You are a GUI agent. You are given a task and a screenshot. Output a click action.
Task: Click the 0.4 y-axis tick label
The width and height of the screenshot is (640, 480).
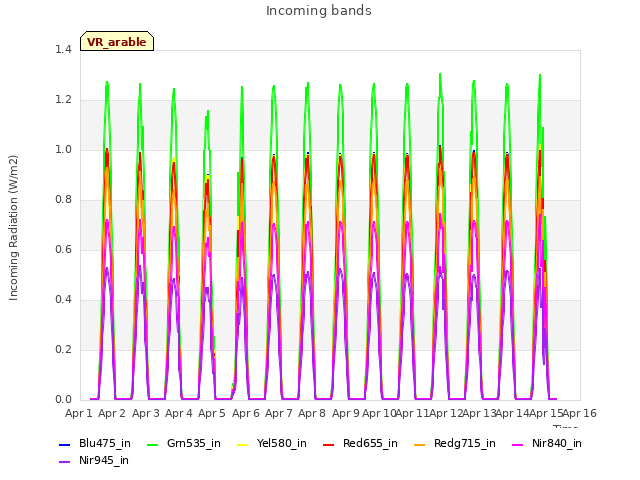point(63,300)
